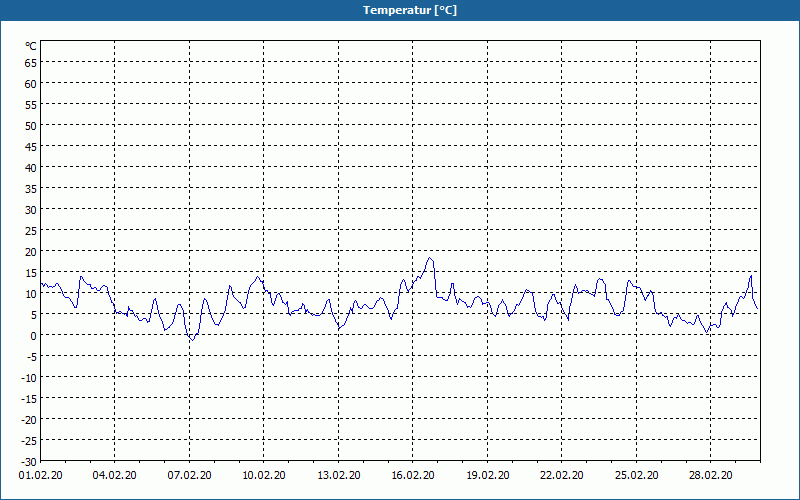Click the lowest temperature dip at 07.02.20
The height and width of the screenshot is (500, 800).
tap(192, 340)
